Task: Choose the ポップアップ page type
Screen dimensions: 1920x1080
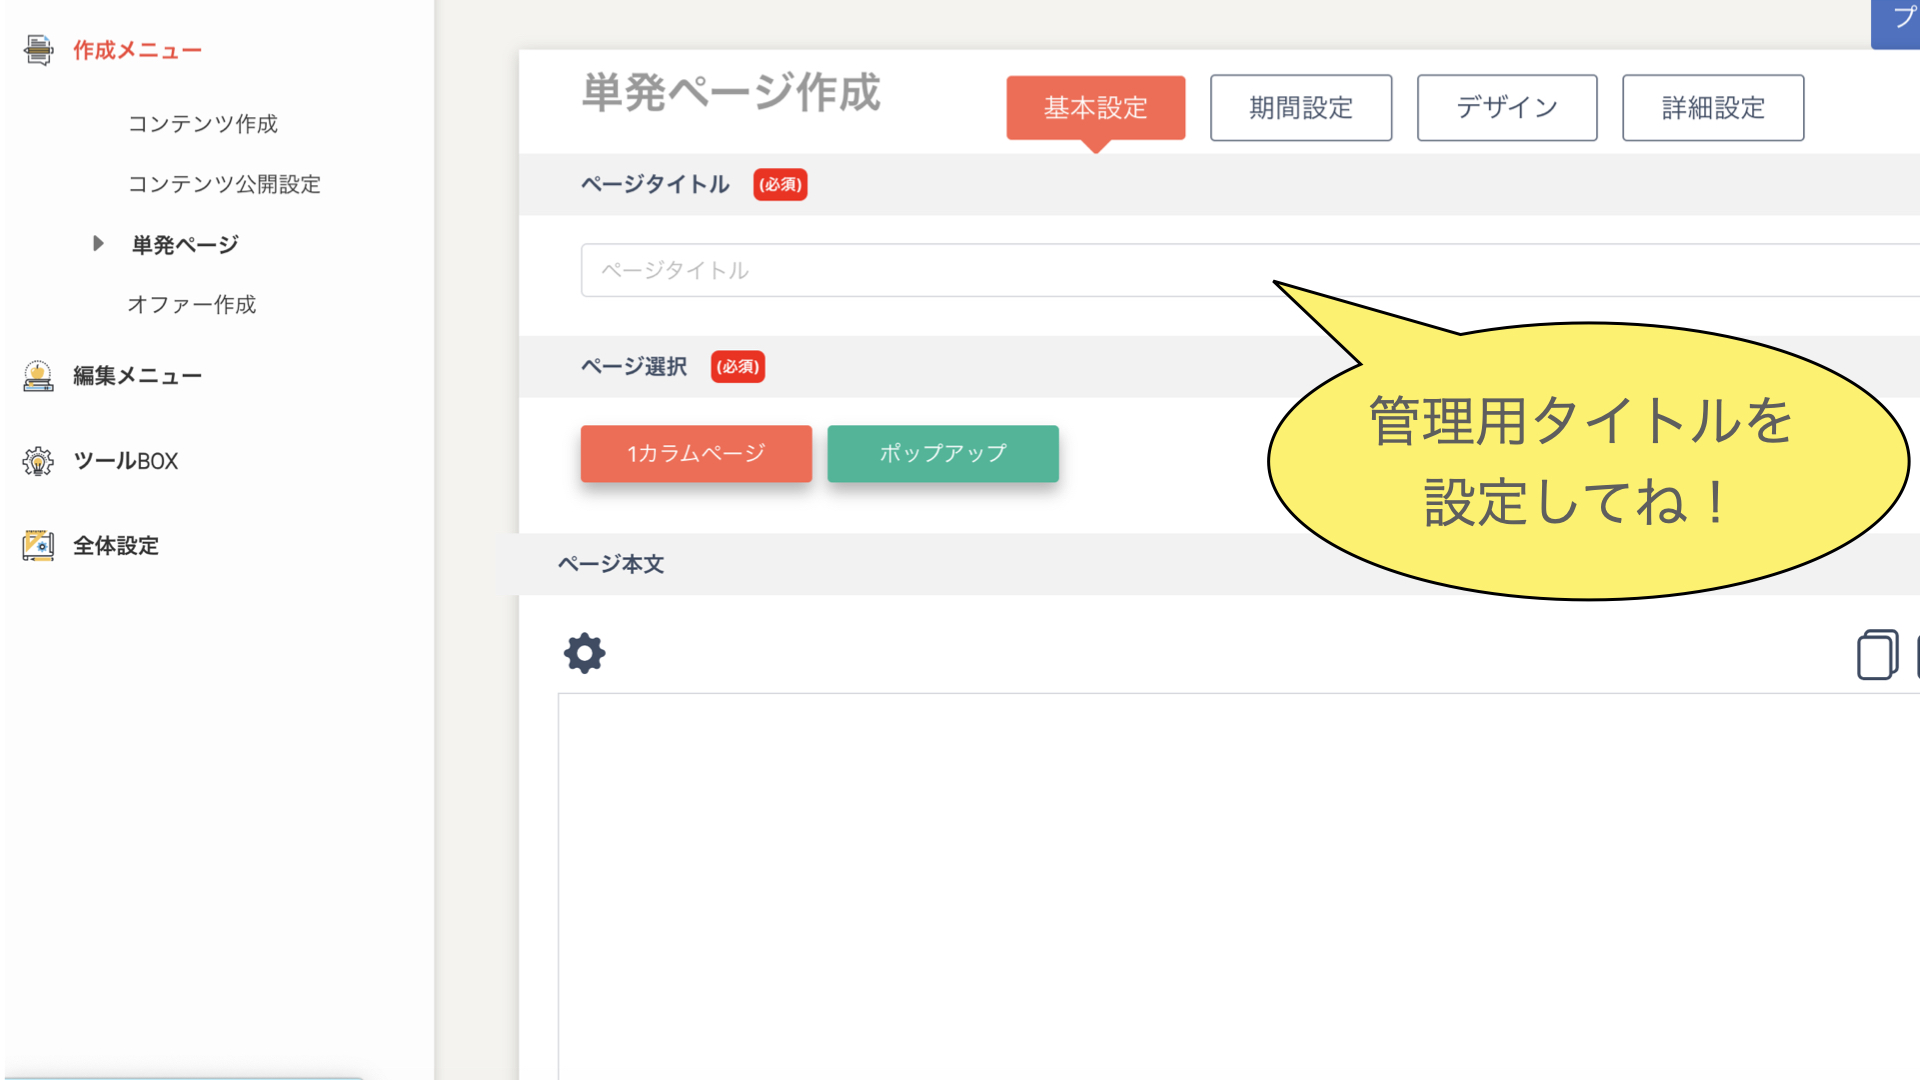Action: [x=942, y=453]
